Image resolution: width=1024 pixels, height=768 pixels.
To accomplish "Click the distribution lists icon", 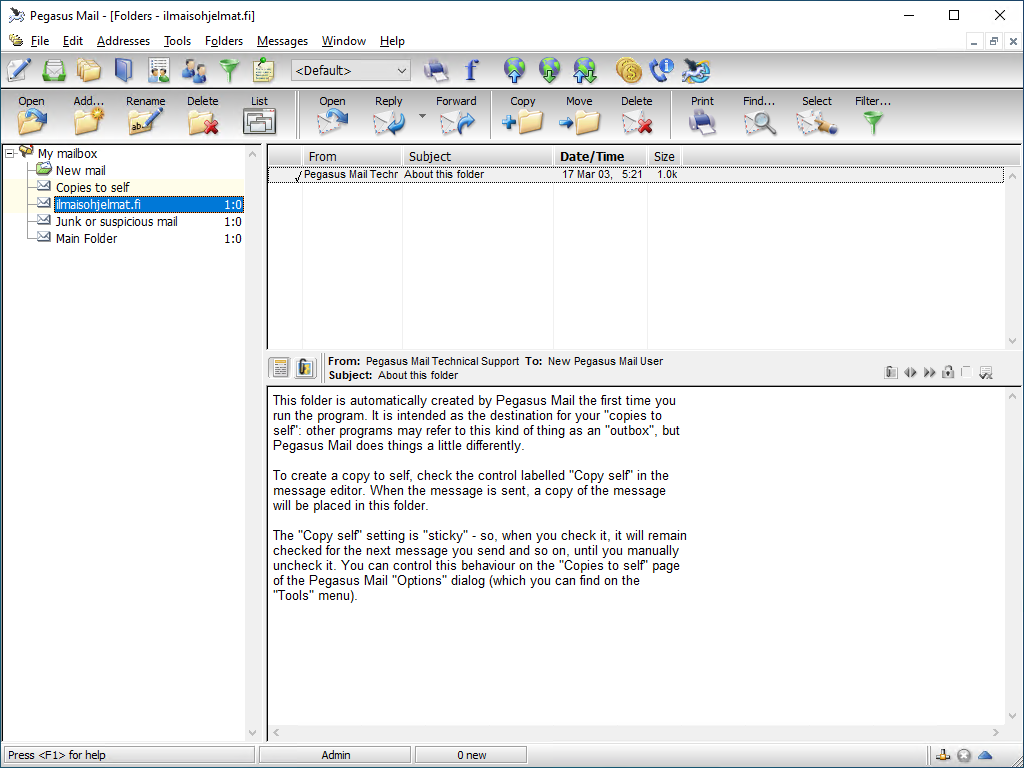I will (x=159, y=70).
